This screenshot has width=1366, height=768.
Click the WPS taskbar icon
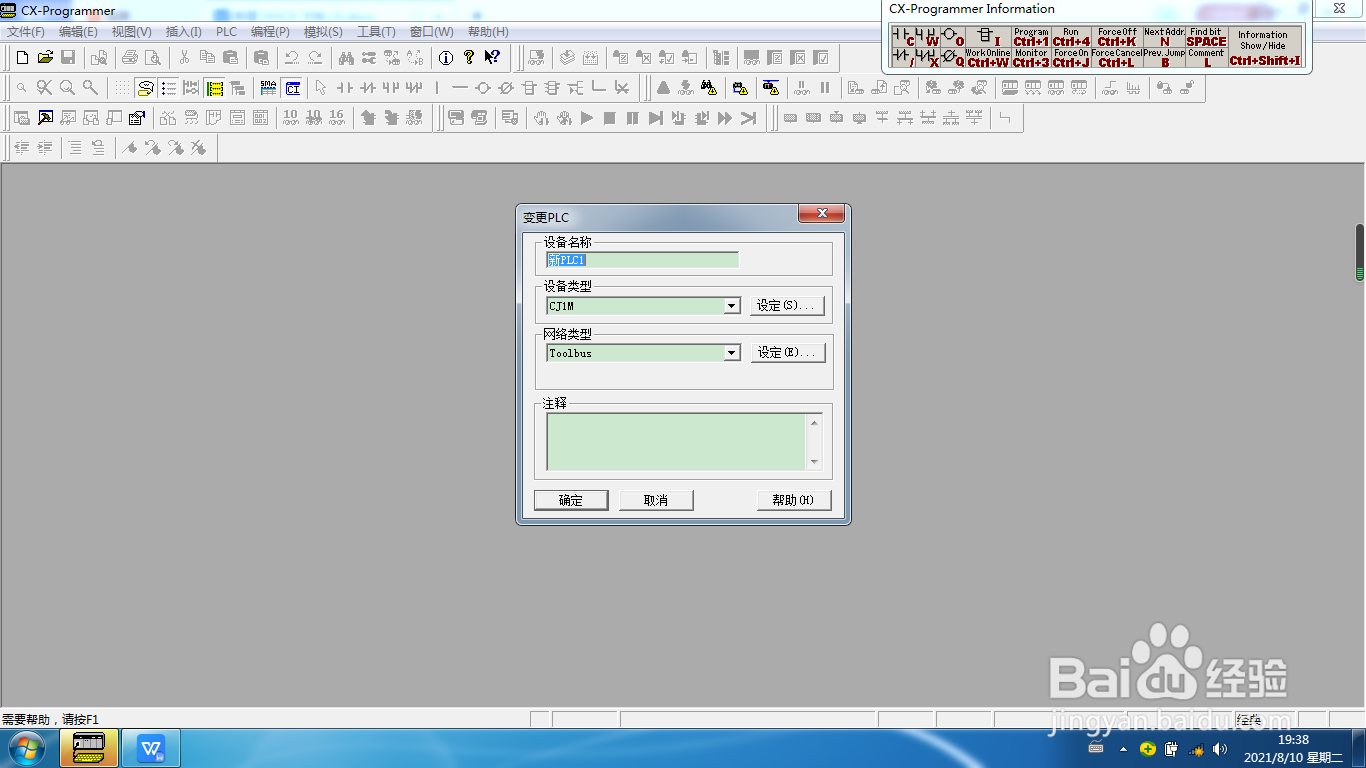[151, 748]
